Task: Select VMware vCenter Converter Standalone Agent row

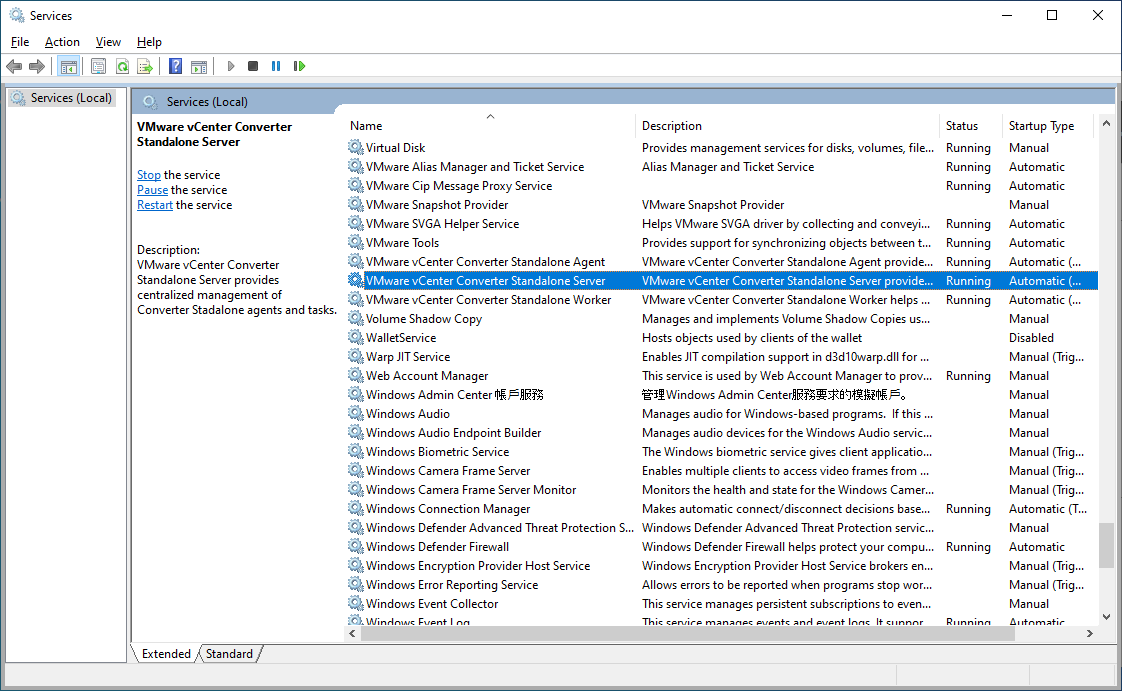Action: pyautogui.click(x=721, y=262)
